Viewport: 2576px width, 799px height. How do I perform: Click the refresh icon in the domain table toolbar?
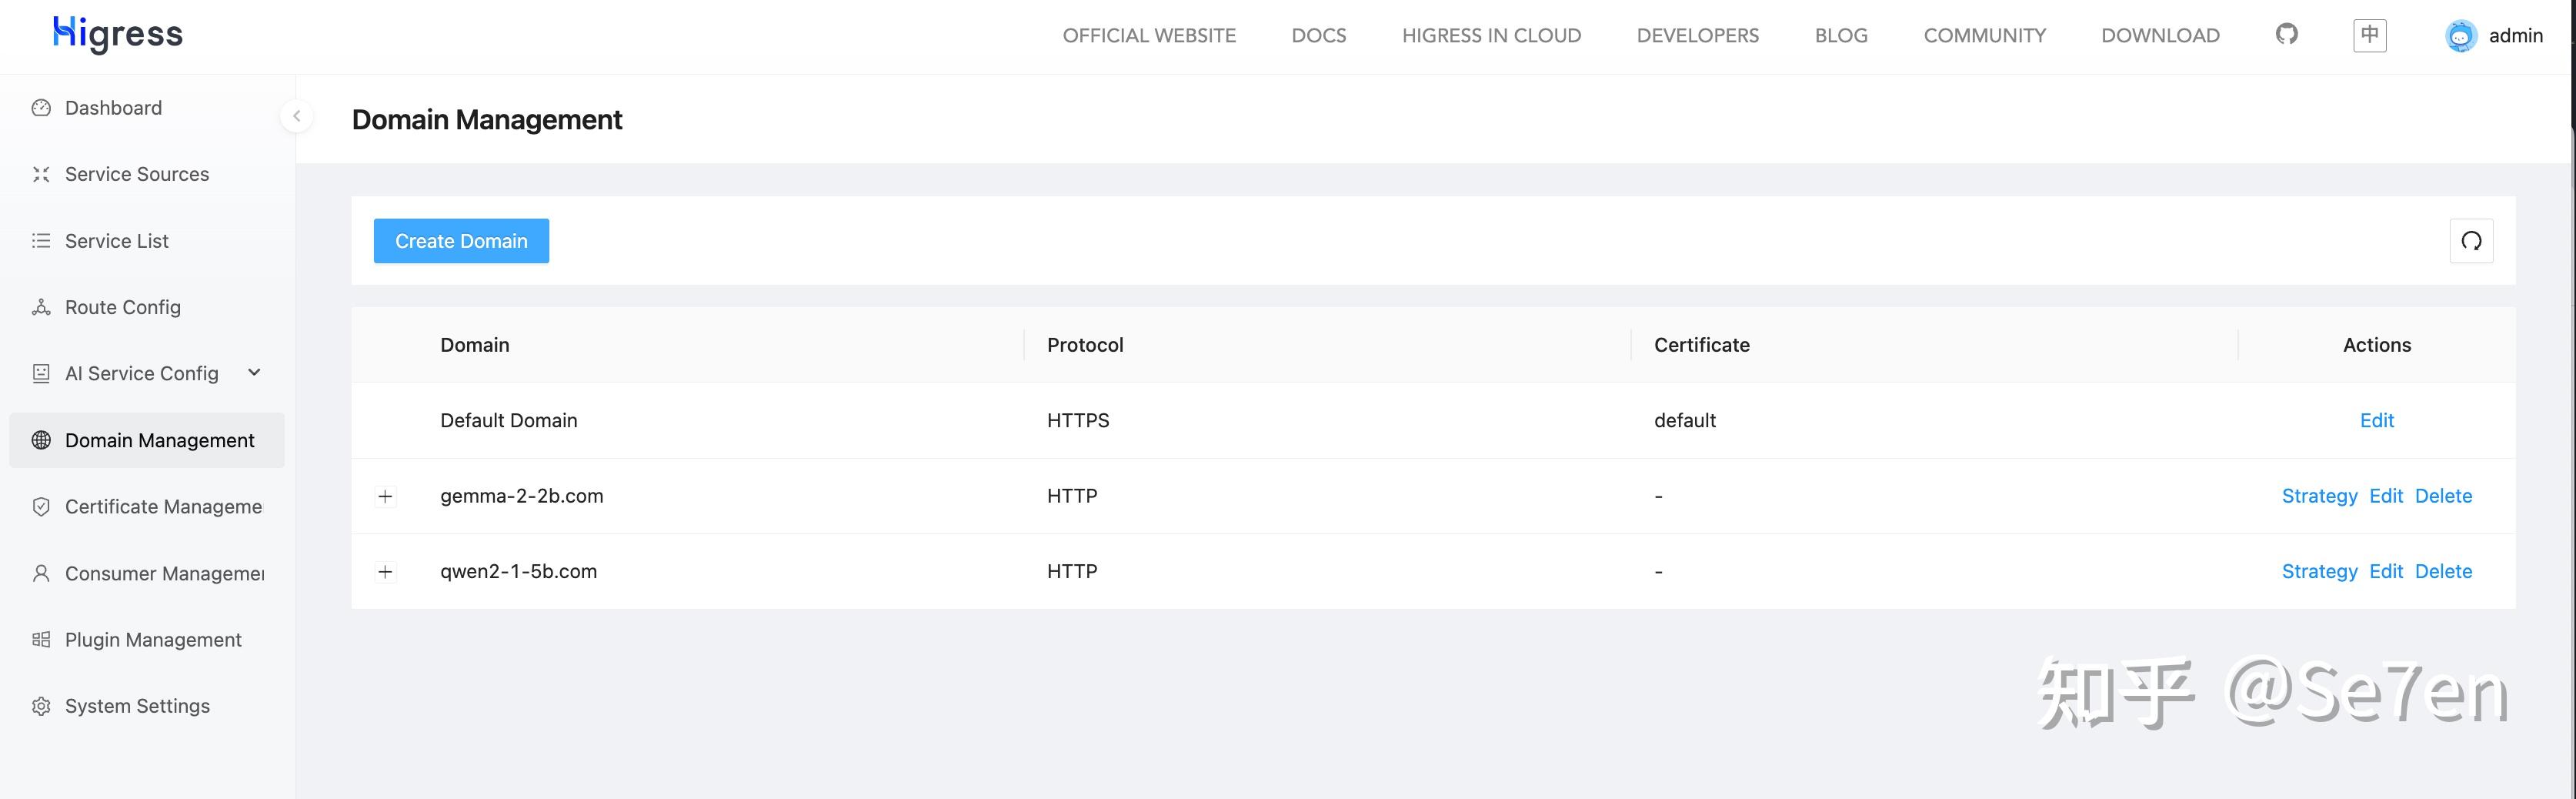(2471, 241)
